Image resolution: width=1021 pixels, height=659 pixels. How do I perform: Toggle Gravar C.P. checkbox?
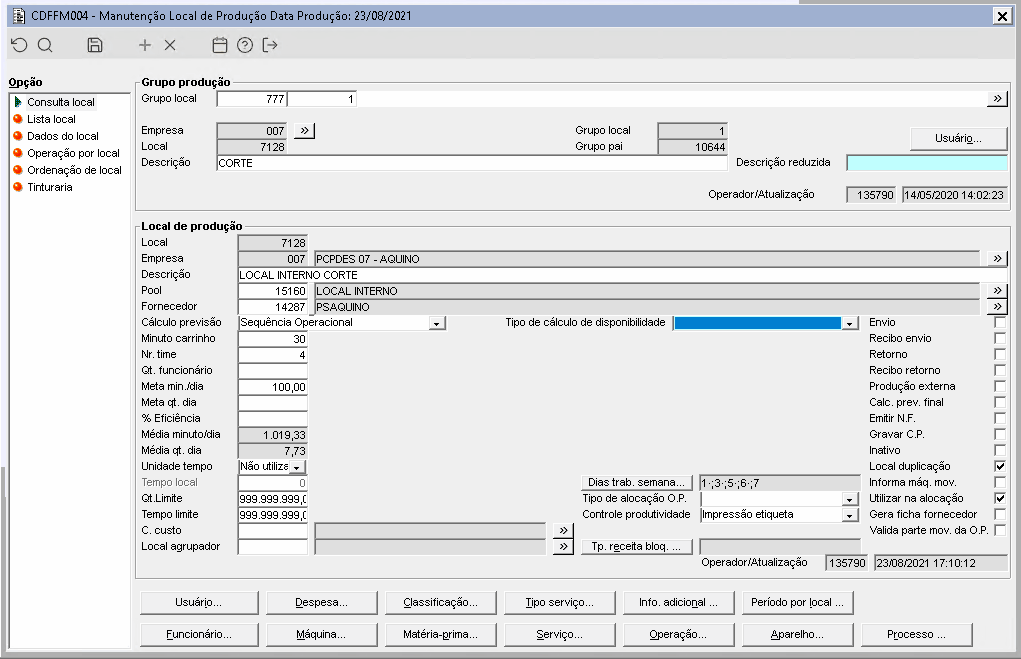pos(1000,434)
